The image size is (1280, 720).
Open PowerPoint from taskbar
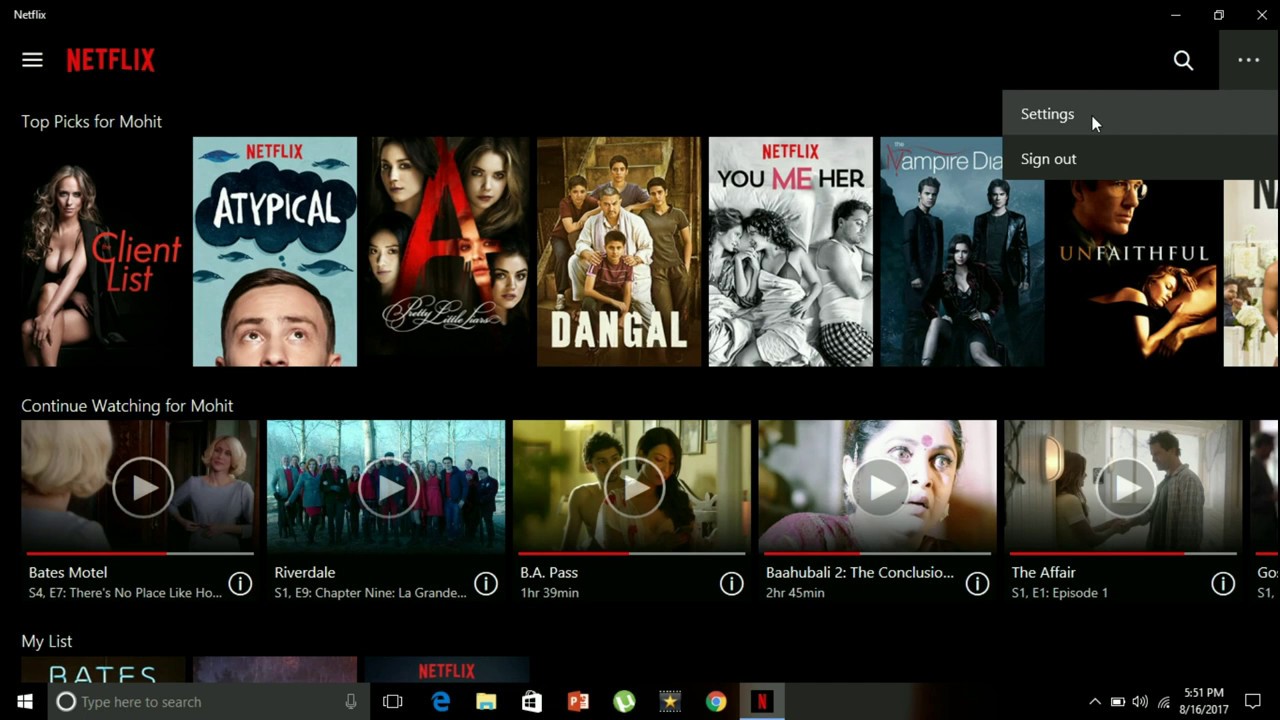(578, 702)
